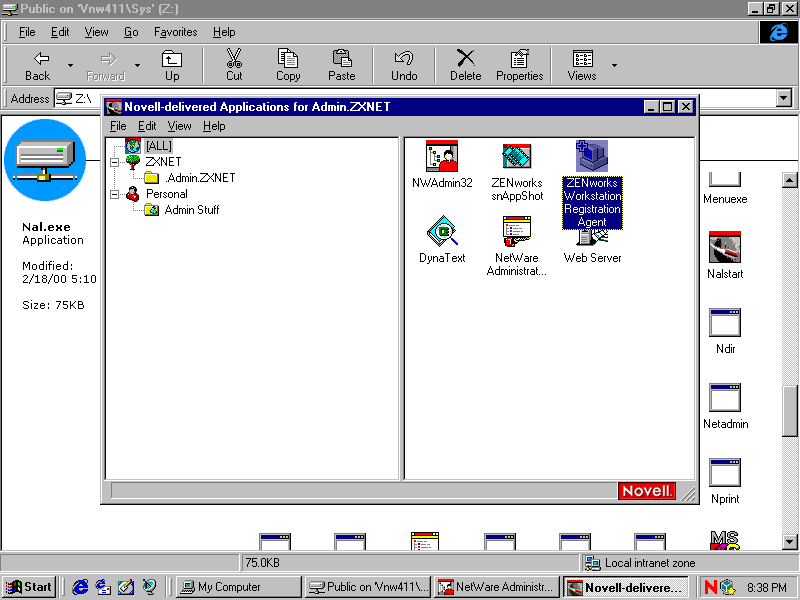Click the Show Desktop quick launch icon
800x600 pixels.
(x=126, y=587)
